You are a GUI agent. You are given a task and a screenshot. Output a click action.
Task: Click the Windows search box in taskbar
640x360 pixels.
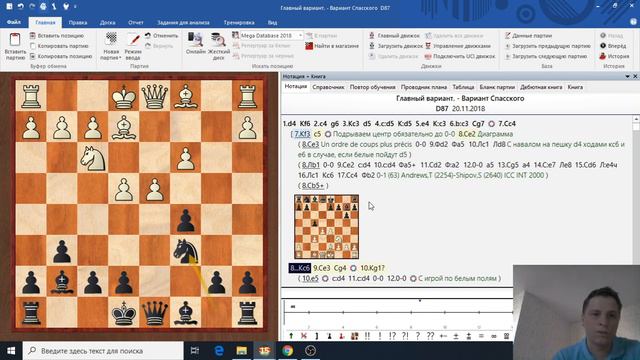coord(103,351)
